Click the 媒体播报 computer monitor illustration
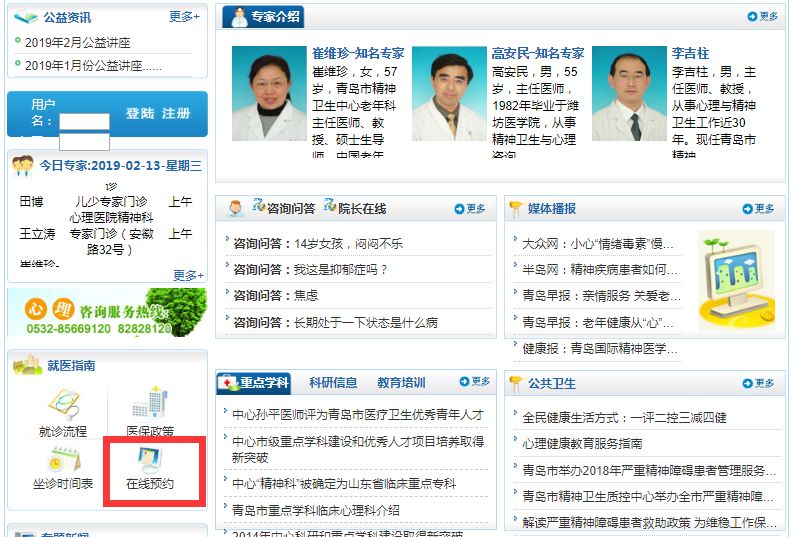This screenshot has height=537, width=794. (x=736, y=281)
